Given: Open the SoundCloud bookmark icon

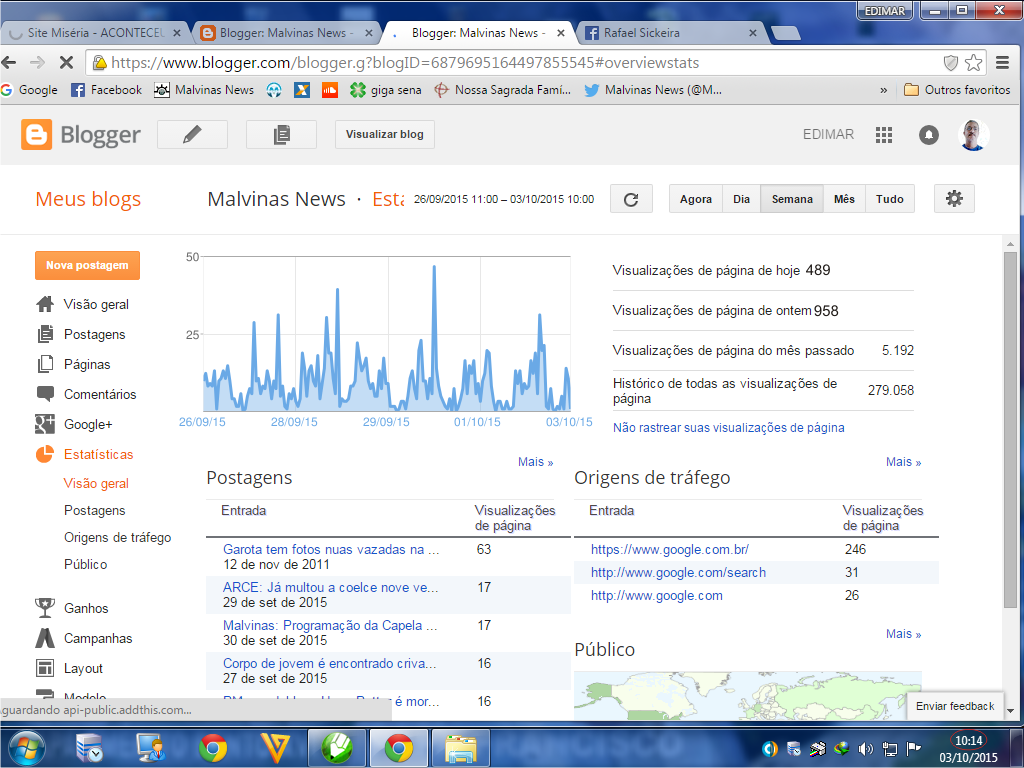Looking at the screenshot, I should [330, 90].
